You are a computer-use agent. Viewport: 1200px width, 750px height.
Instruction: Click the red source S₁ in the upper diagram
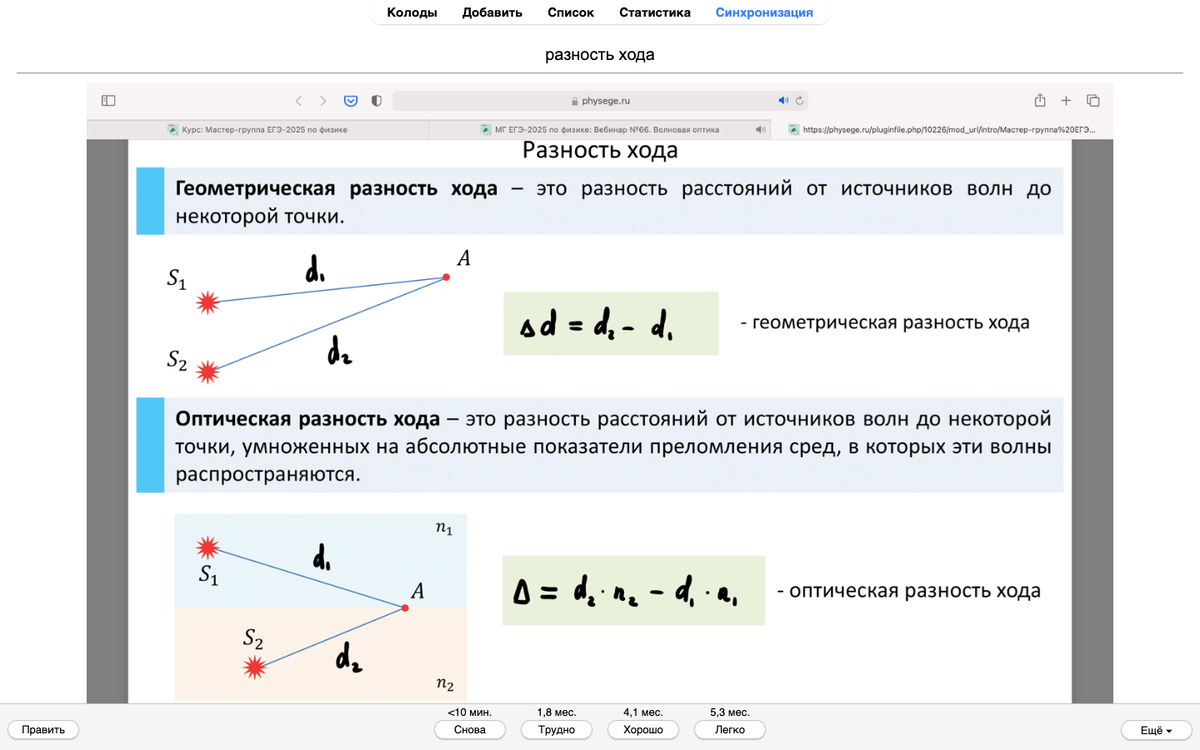(207, 303)
